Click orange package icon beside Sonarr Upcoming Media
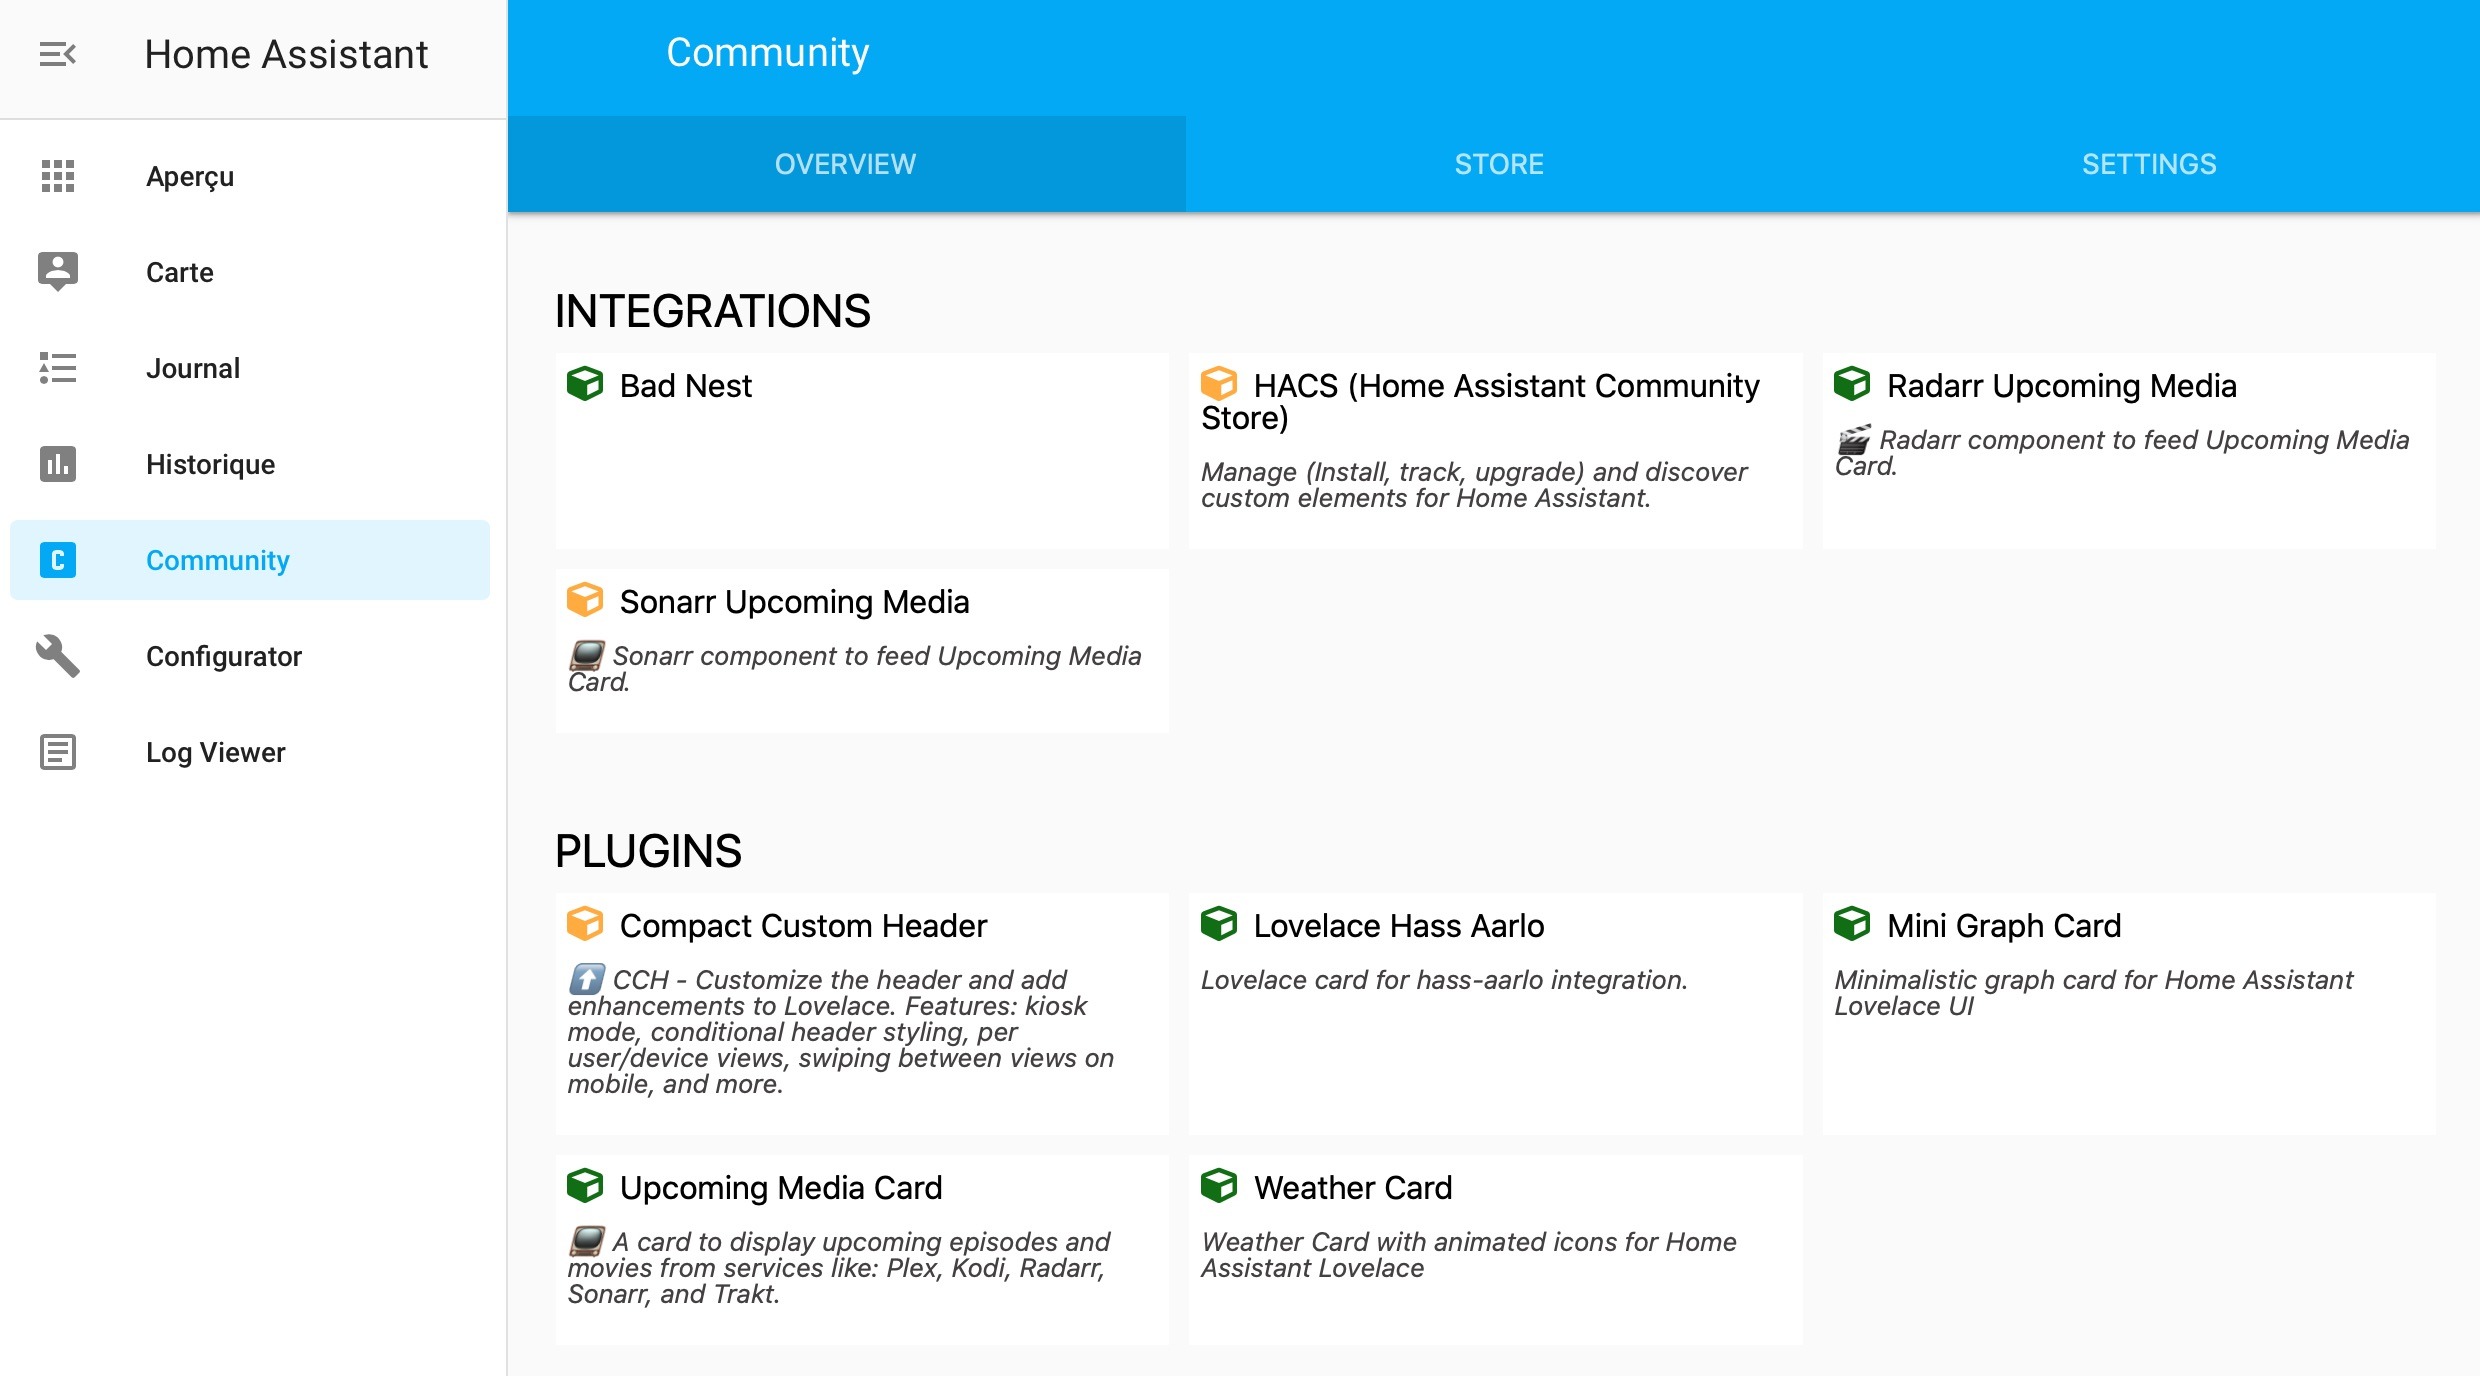The width and height of the screenshot is (2480, 1376). 585,601
